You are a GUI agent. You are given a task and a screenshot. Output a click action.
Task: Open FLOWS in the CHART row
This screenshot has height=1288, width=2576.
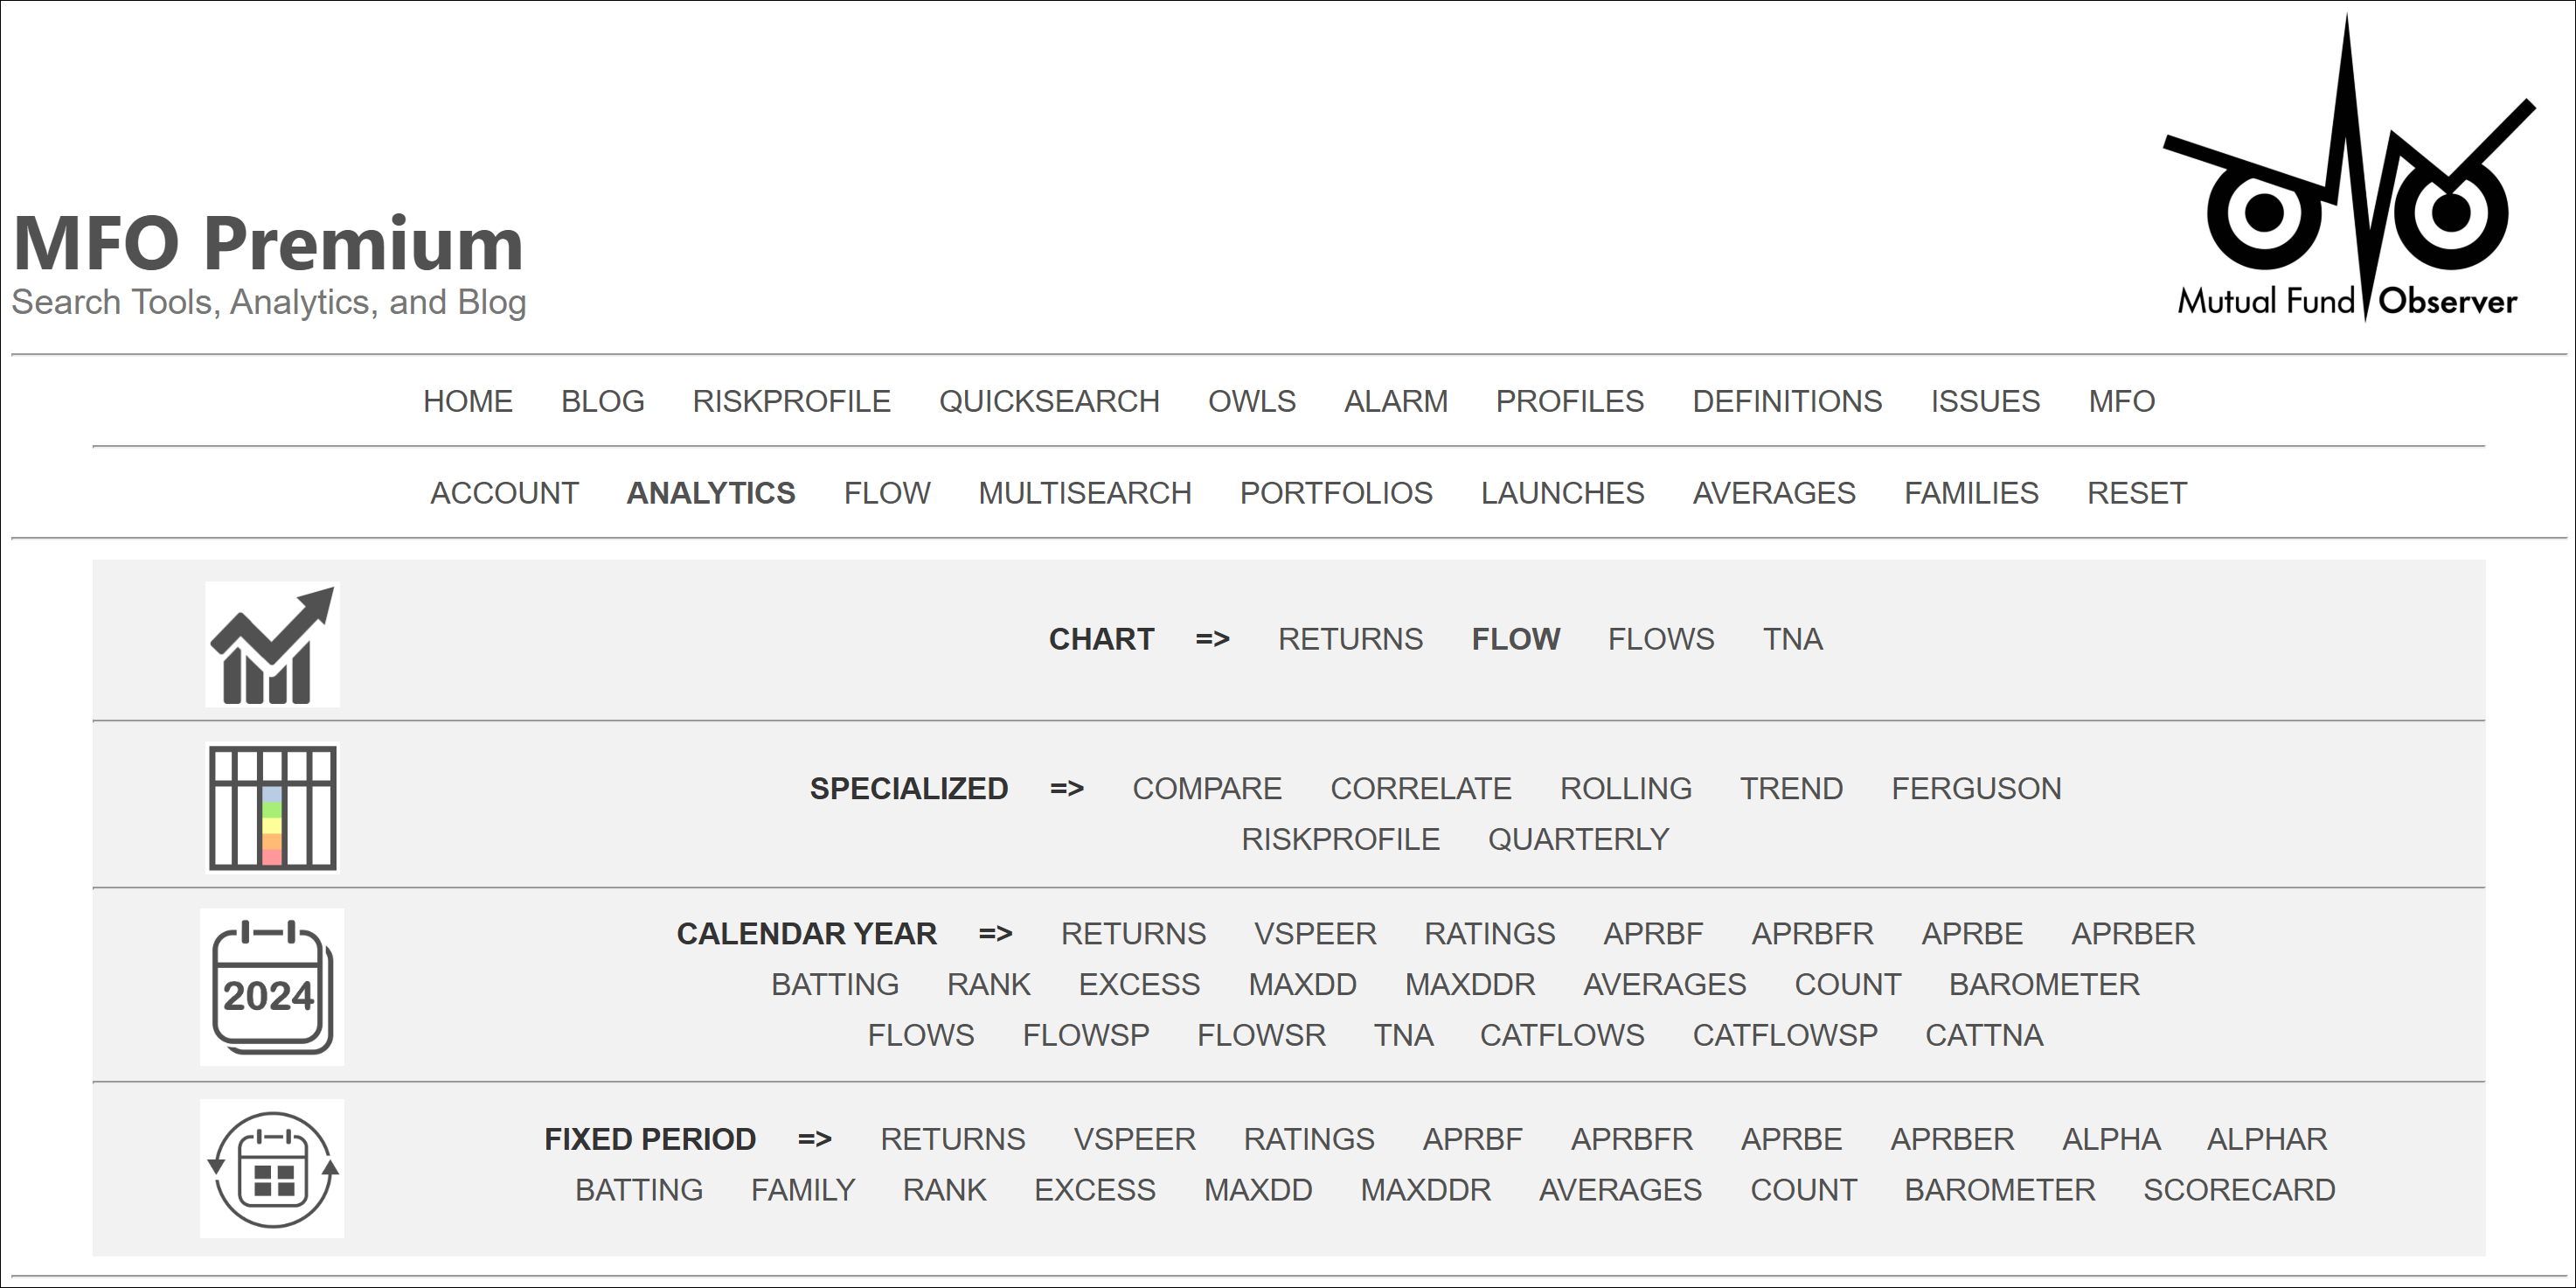[x=1661, y=639]
